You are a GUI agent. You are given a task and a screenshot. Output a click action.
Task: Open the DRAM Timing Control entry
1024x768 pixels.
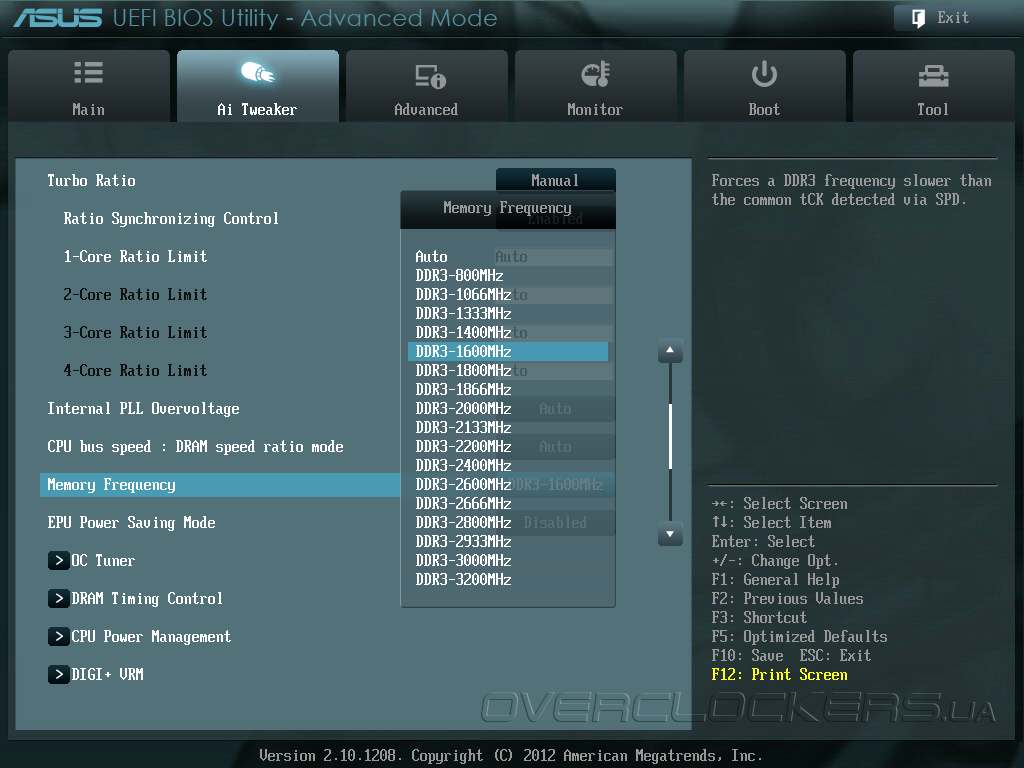click(x=147, y=598)
